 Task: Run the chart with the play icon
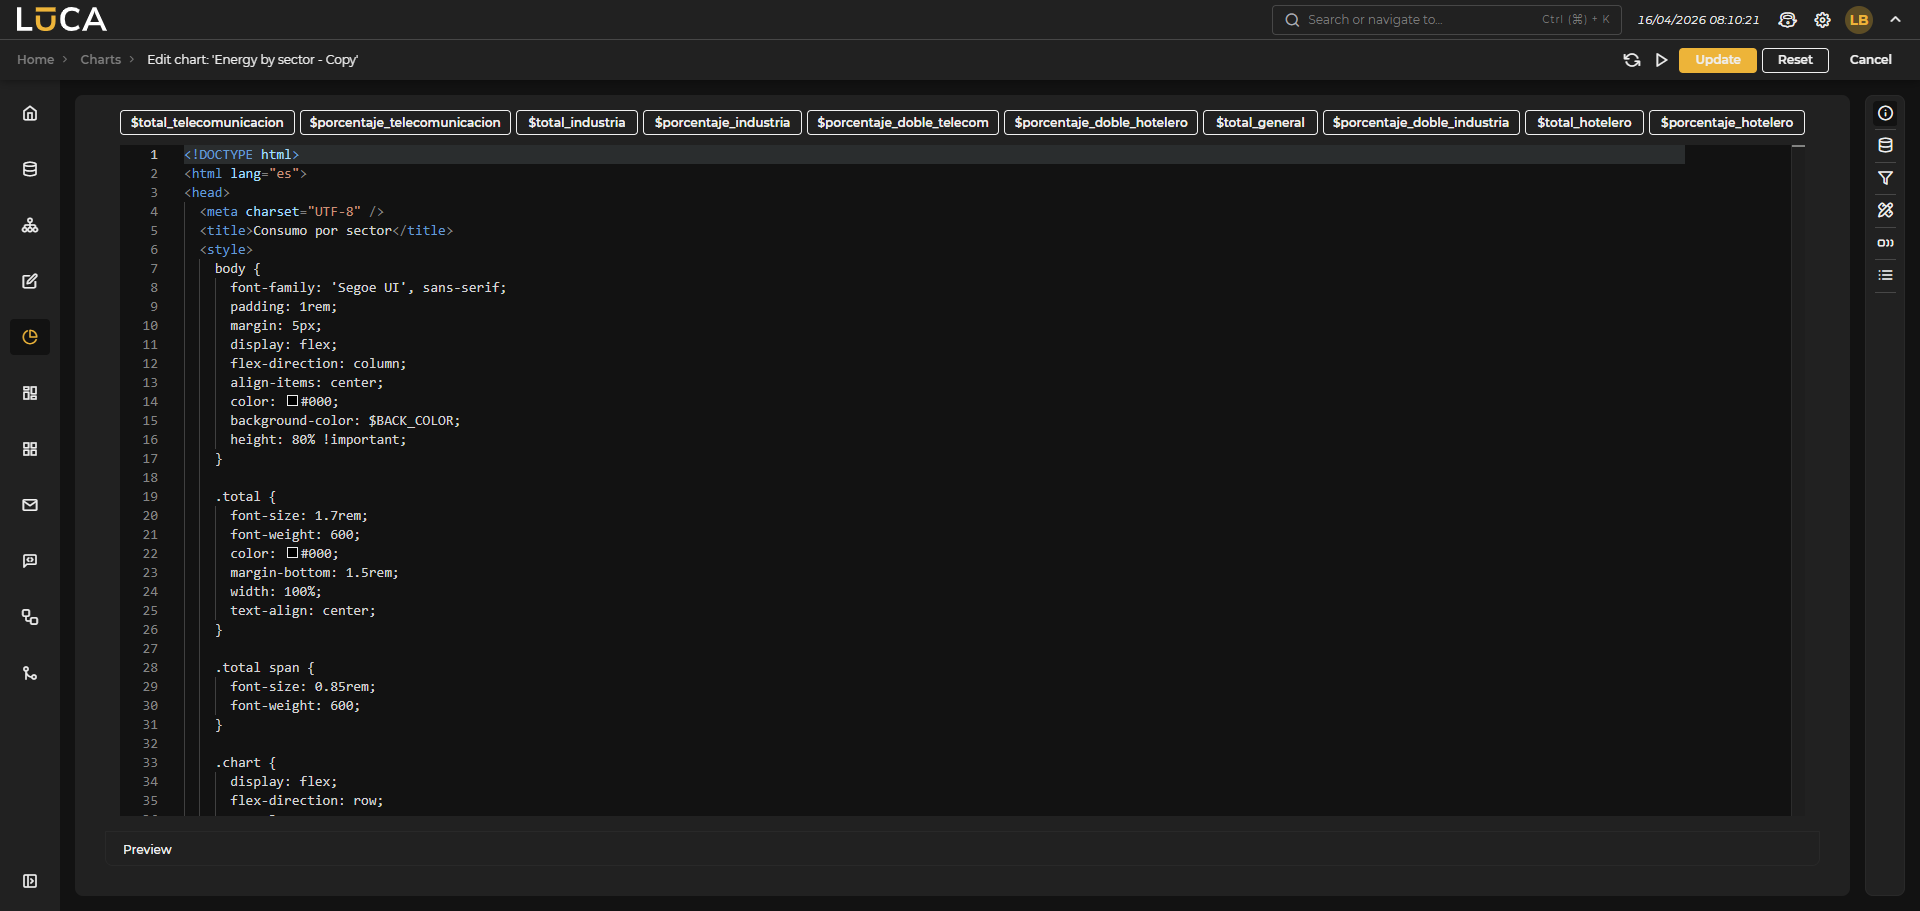tap(1661, 60)
